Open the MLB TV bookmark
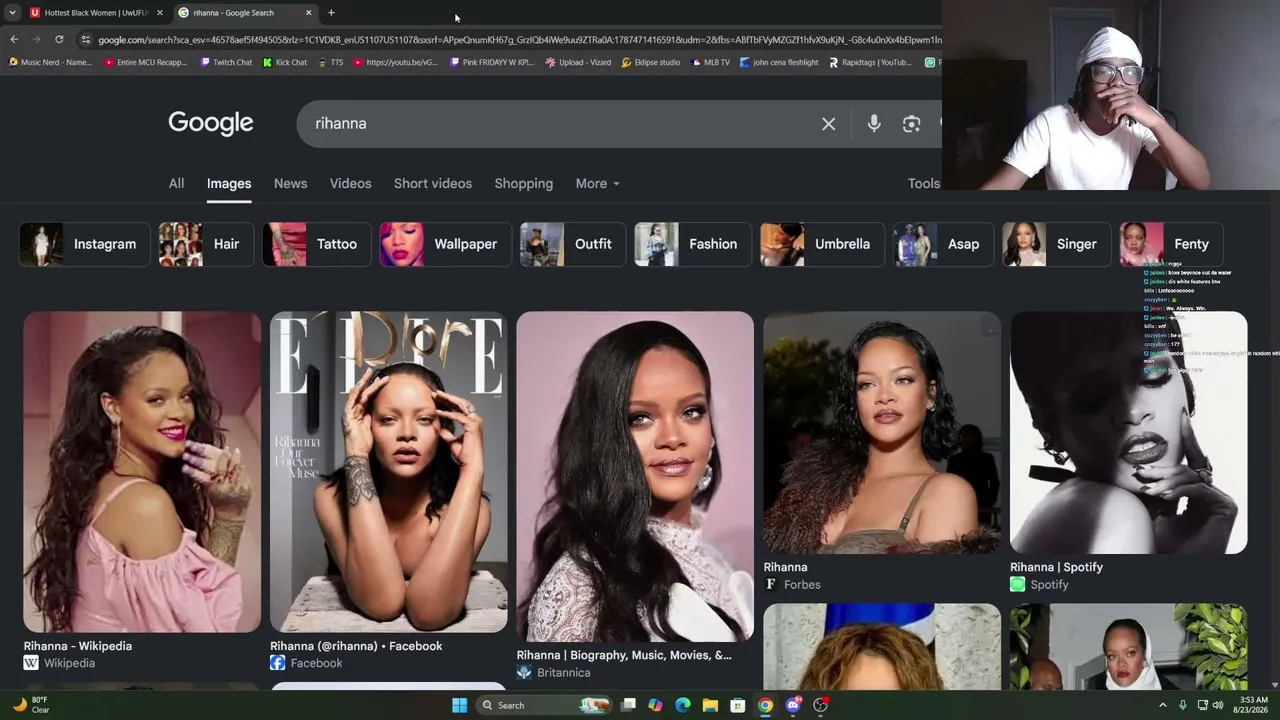Viewport: 1280px width, 720px height. (710, 62)
